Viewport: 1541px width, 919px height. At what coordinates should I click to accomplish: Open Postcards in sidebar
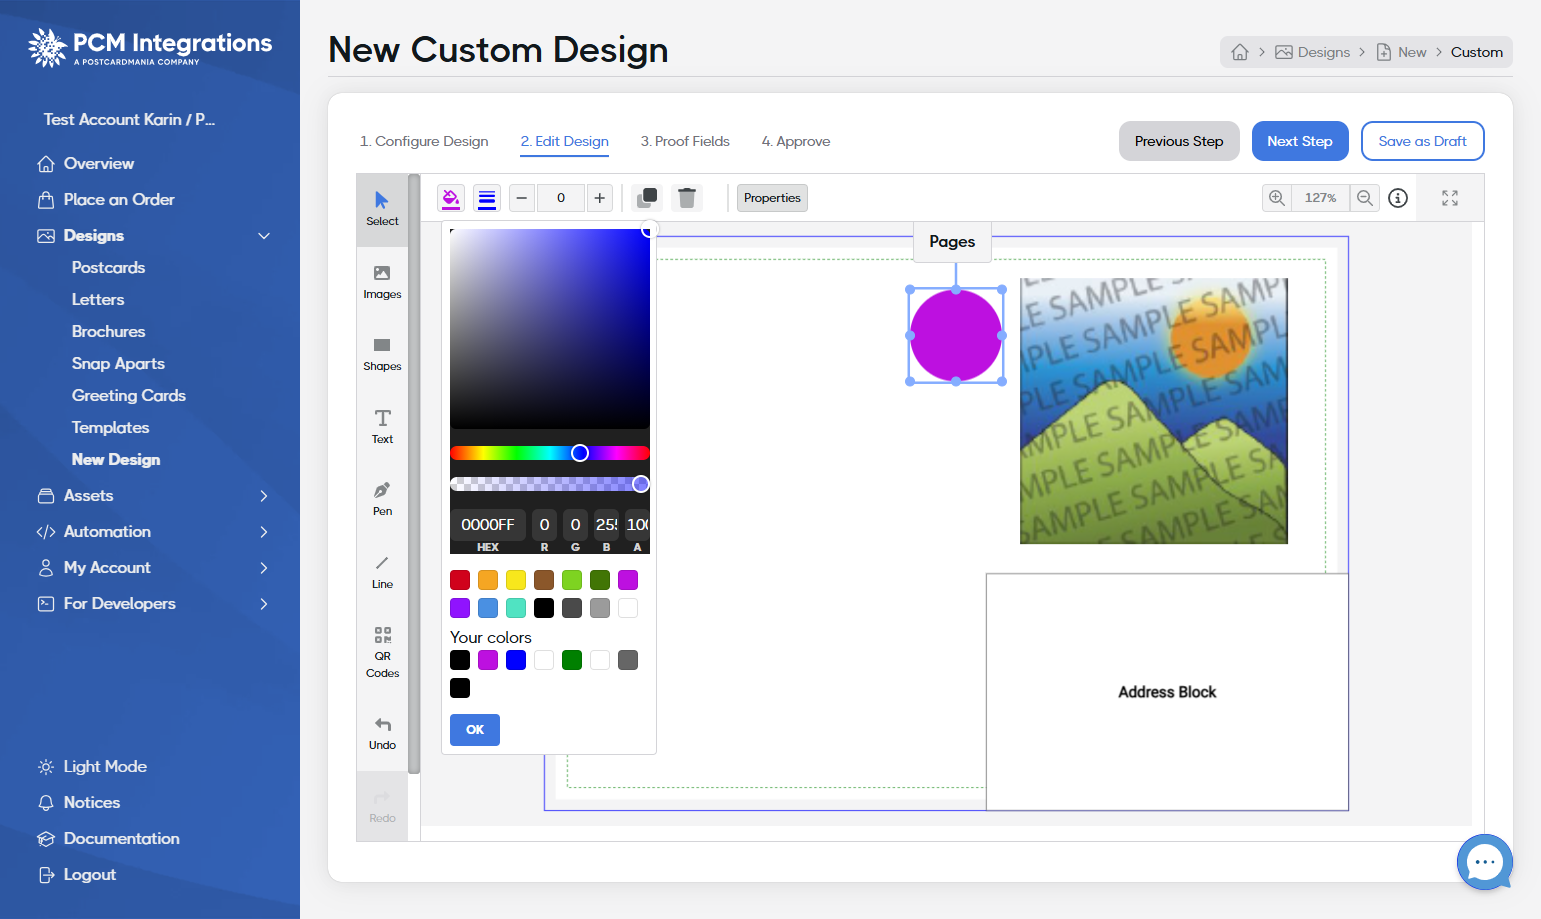(x=108, y=268)
